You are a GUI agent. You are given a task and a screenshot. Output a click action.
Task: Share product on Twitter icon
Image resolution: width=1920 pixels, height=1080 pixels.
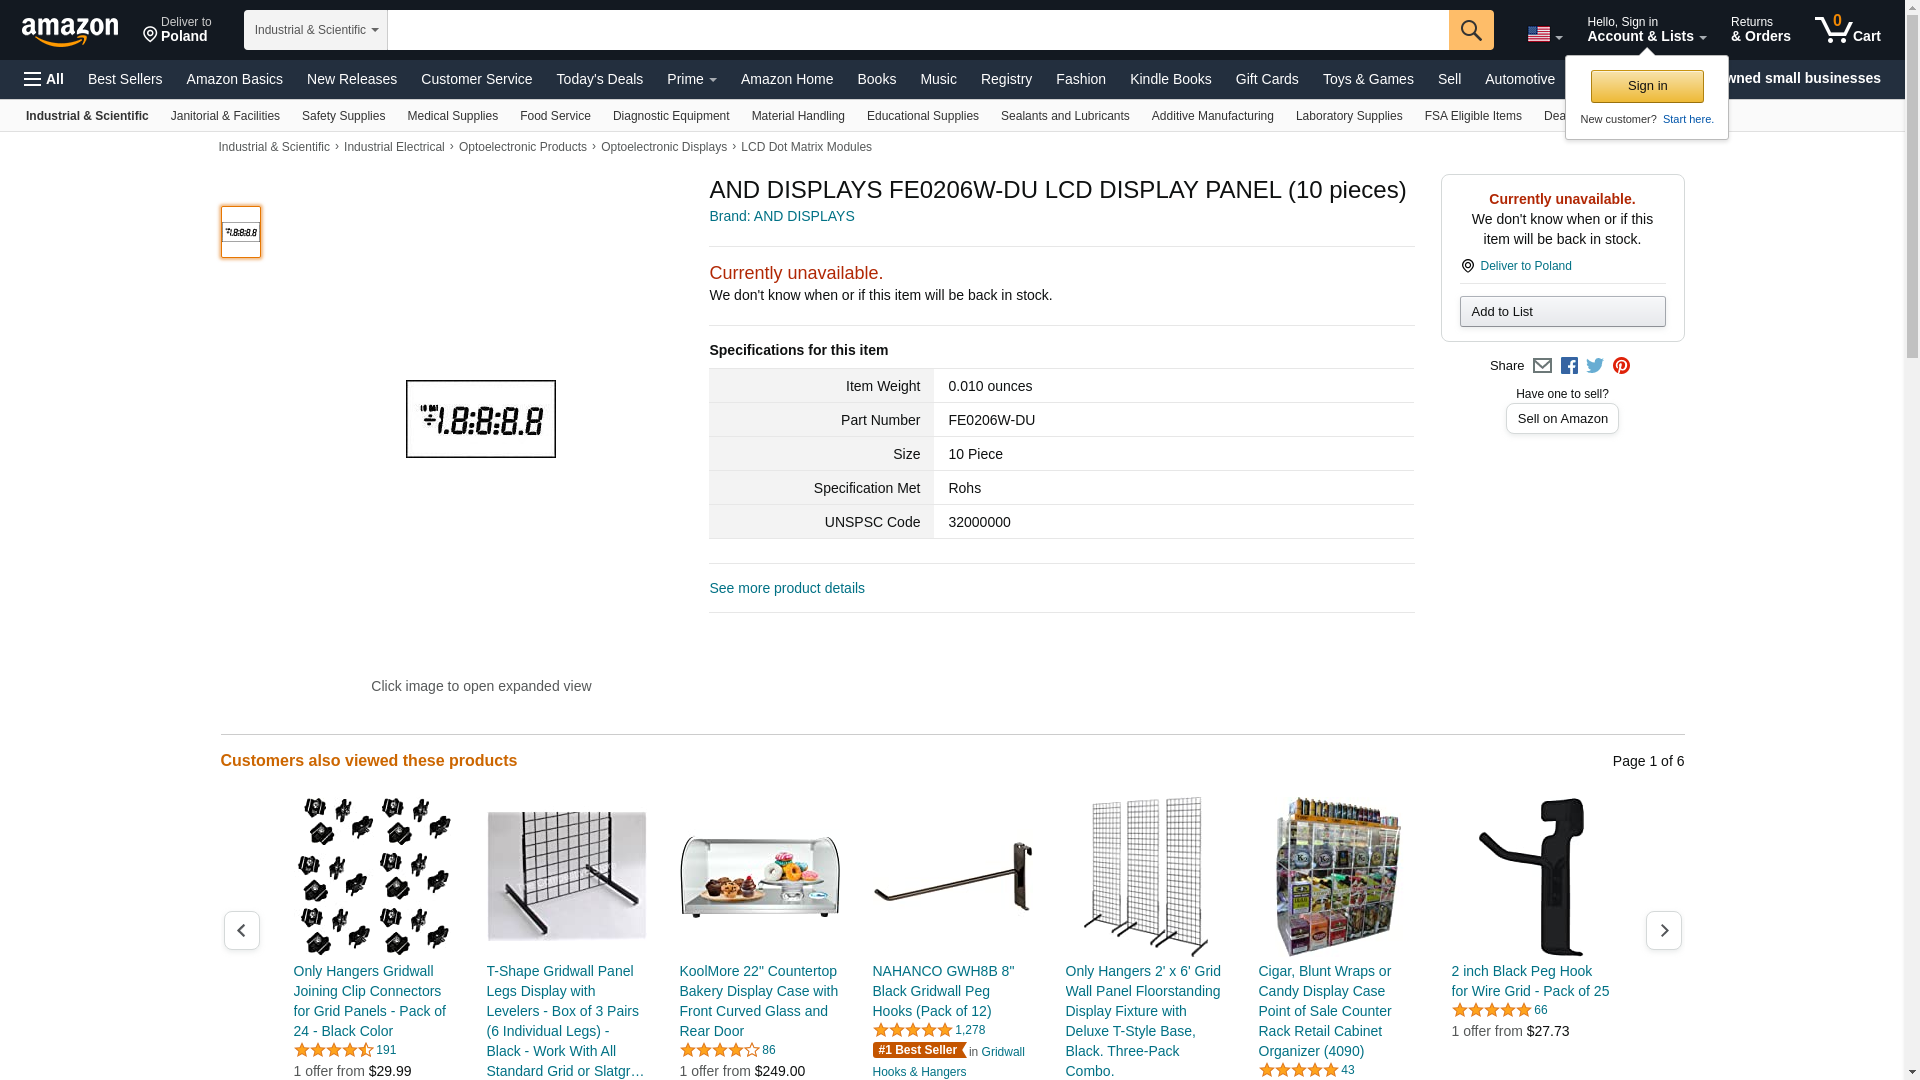pyautogui.click(x=1595, y=366)
